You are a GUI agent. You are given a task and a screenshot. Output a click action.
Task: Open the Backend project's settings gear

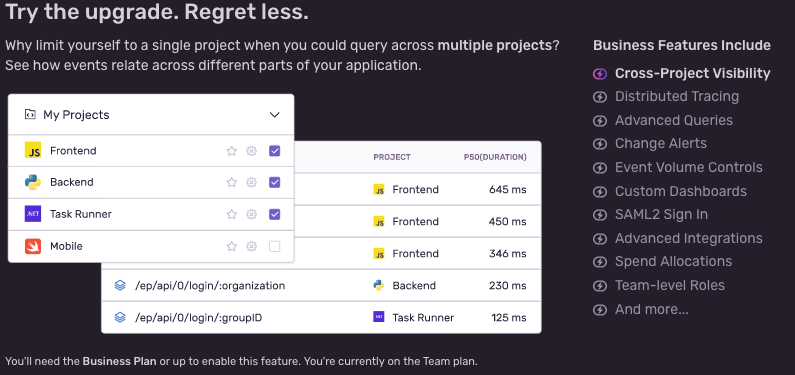251,182
